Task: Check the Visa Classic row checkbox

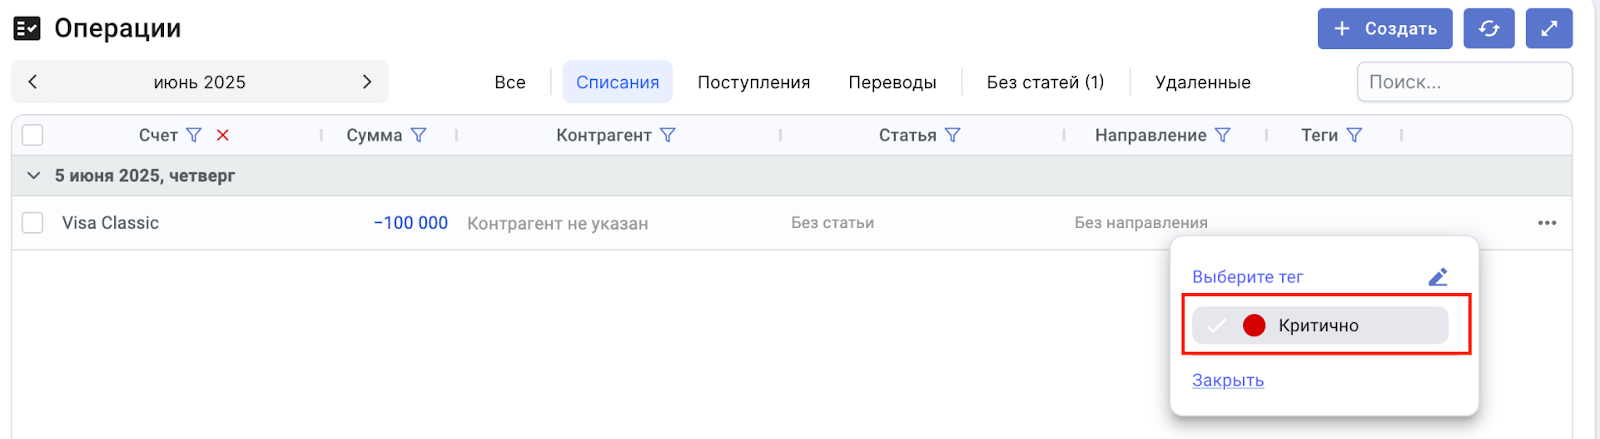Action: pyautogui.click(x=33, y=223)
